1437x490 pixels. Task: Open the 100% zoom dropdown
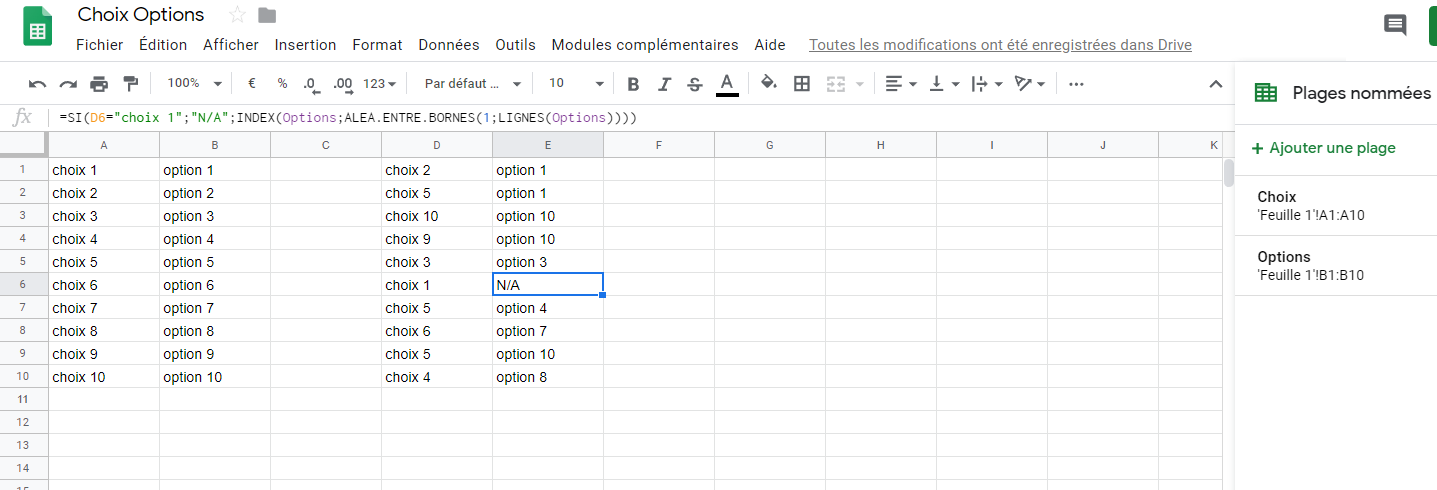coord(194,84)
